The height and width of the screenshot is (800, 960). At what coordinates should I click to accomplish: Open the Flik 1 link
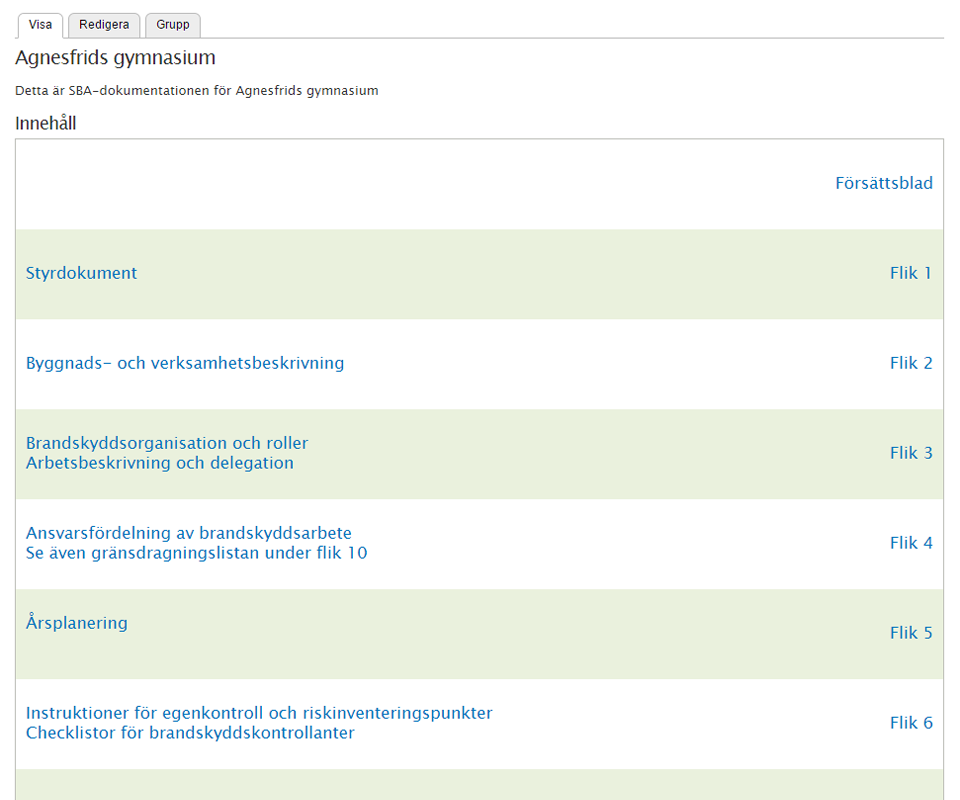tap(910, 273)
